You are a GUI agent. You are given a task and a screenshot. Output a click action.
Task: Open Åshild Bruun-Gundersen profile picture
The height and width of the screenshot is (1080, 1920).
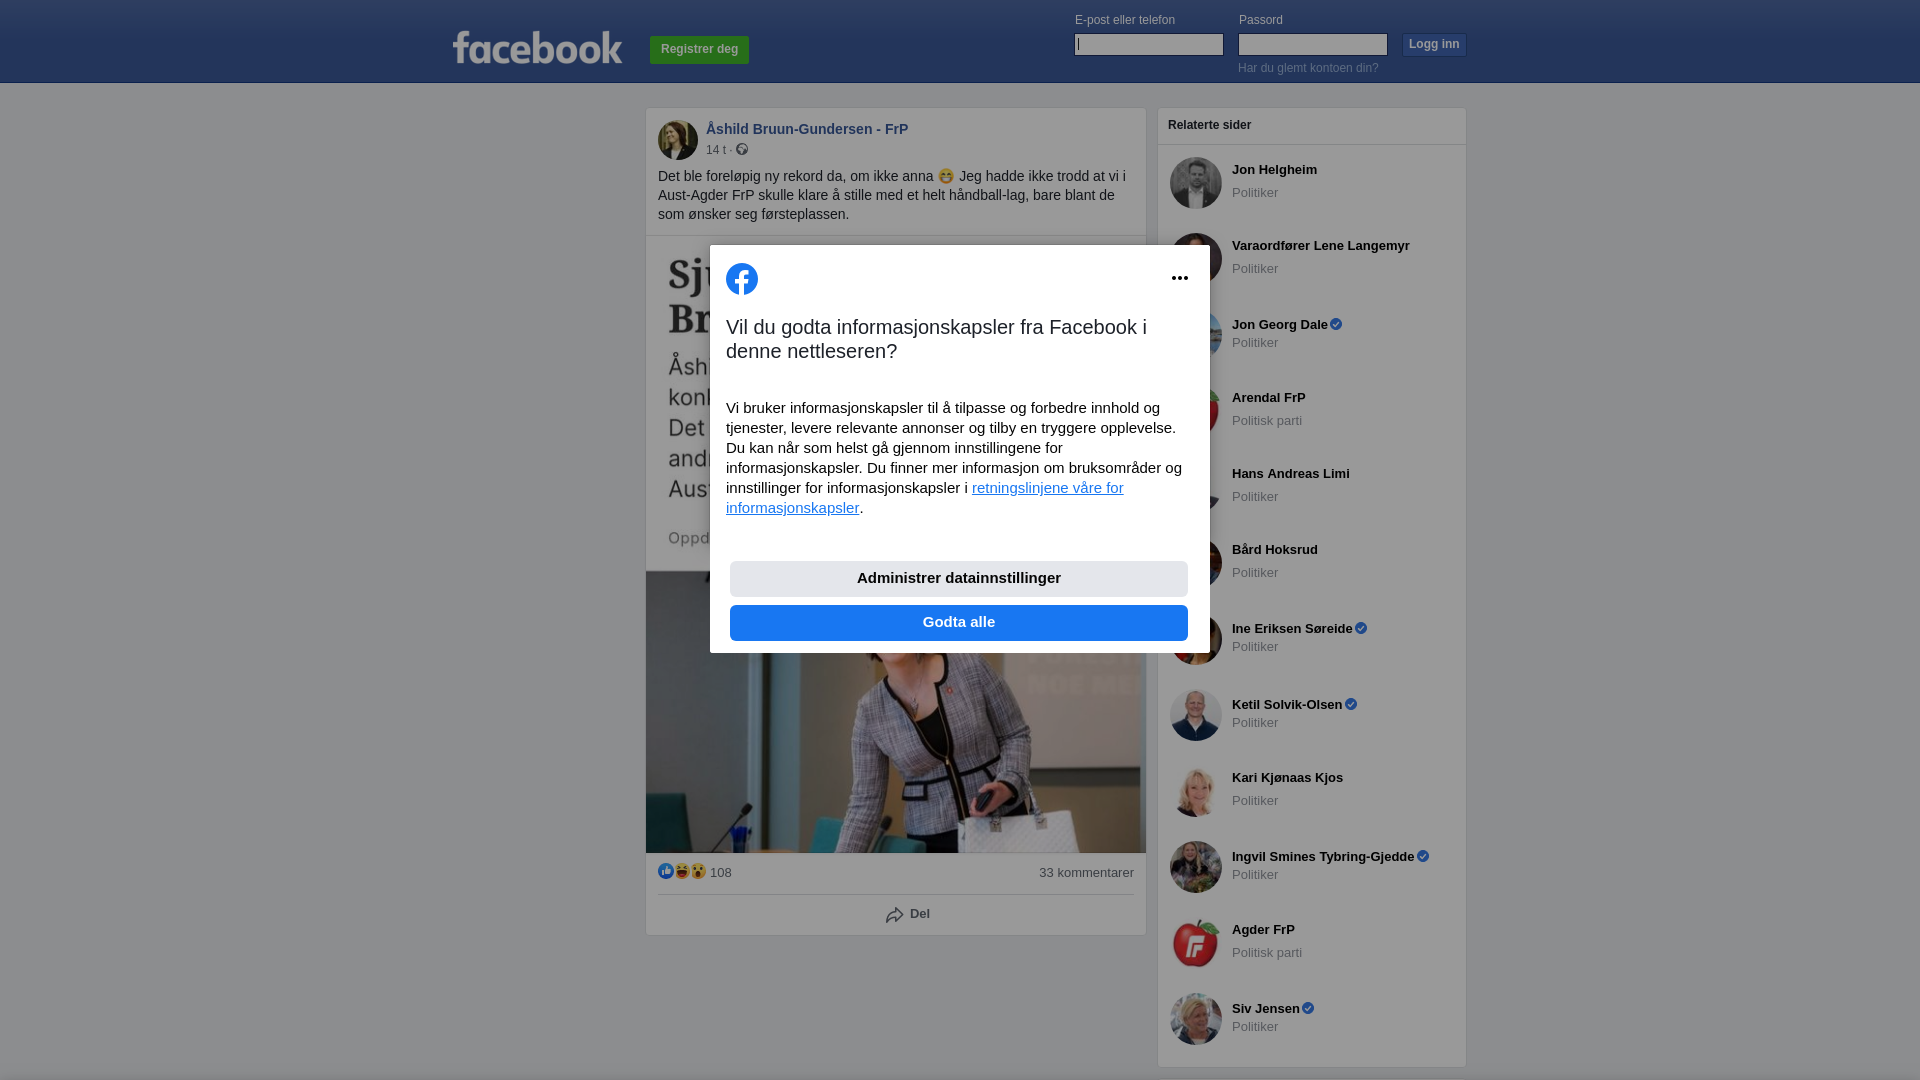point(678,140)
